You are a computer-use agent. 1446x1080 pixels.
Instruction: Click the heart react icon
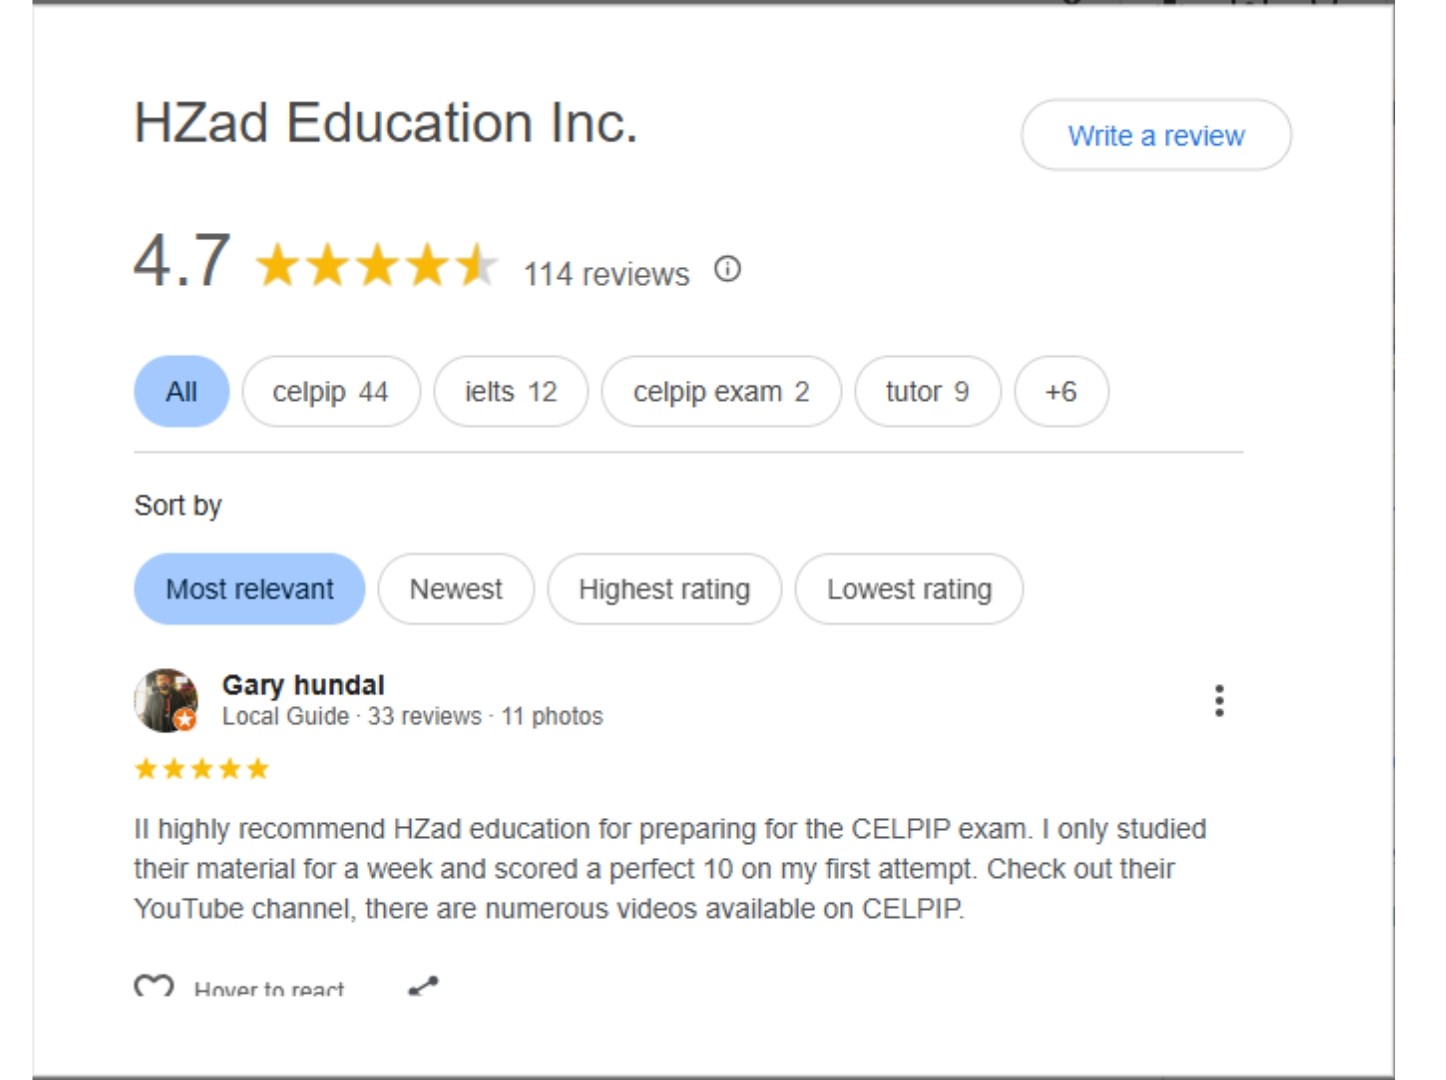[x=153, y=986]
